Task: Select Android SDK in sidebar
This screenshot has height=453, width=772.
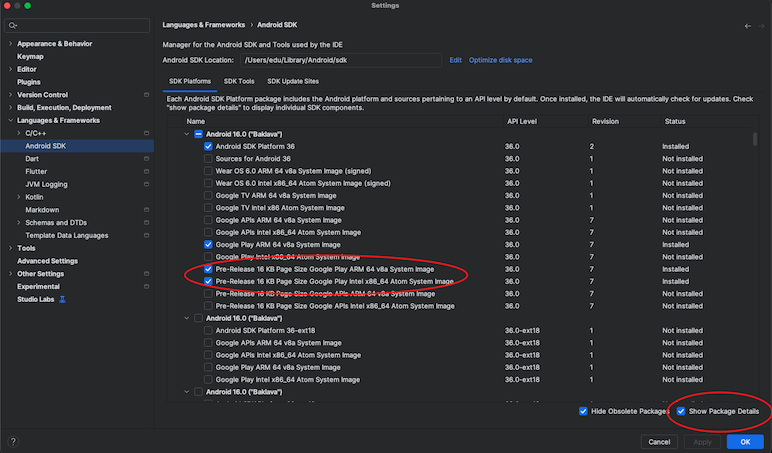Action: click(x=77, y=146)
